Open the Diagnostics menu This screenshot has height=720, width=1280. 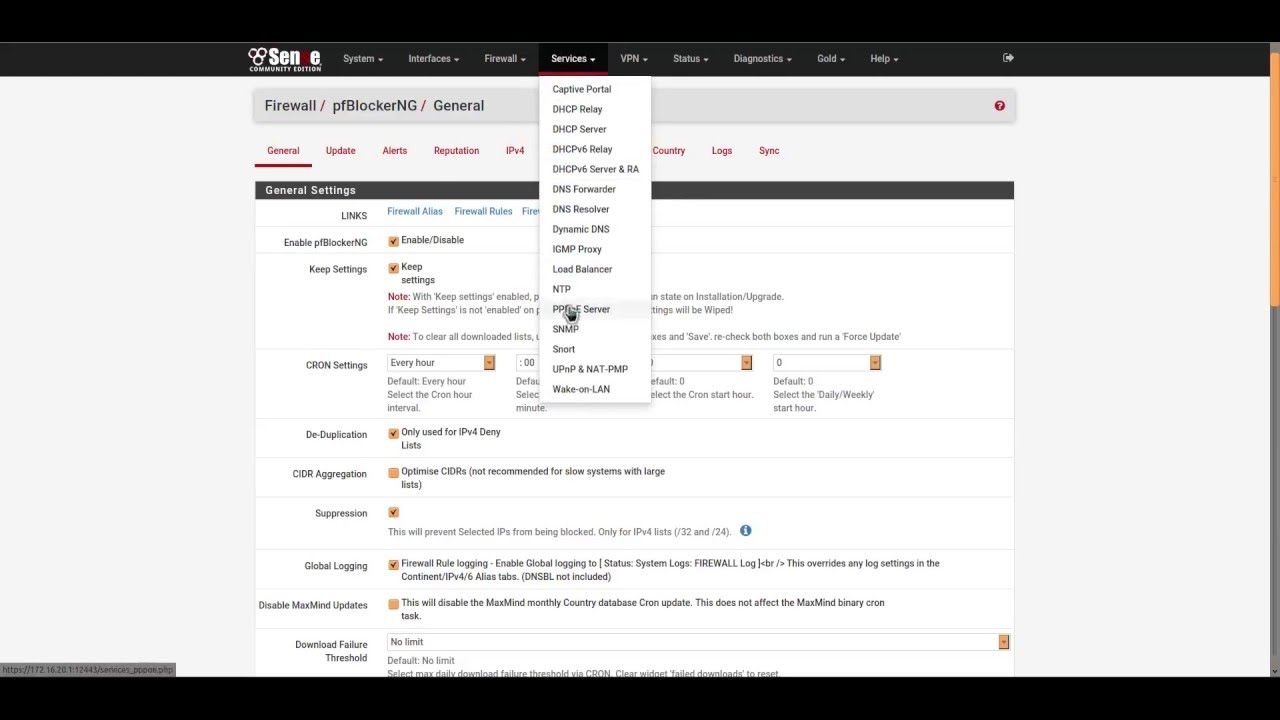762,59
